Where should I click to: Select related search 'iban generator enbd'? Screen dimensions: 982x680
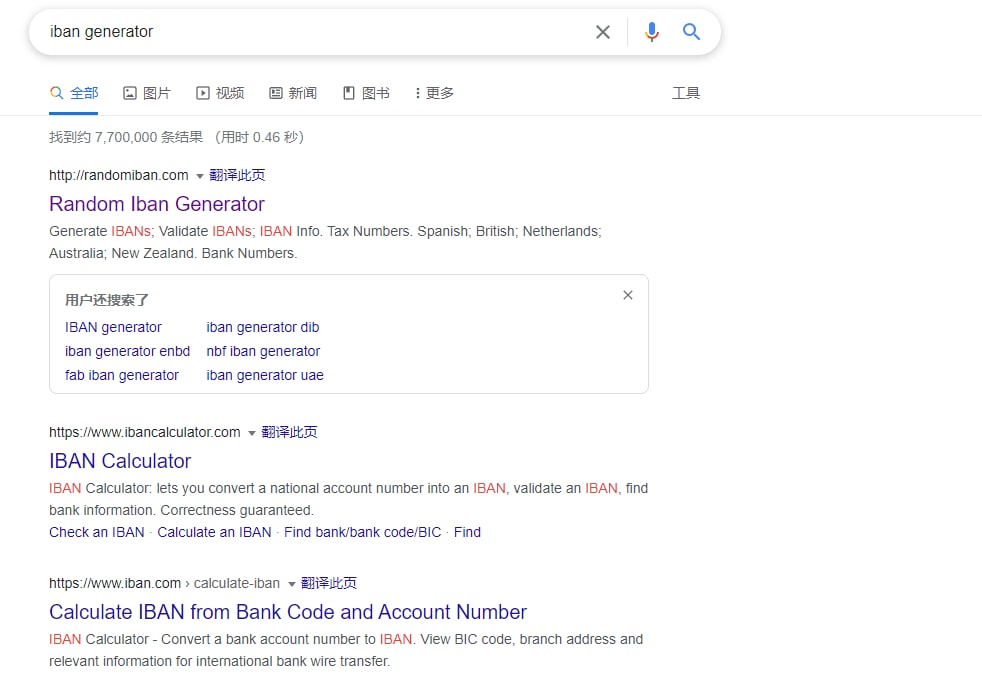click(x=127, y=351)
